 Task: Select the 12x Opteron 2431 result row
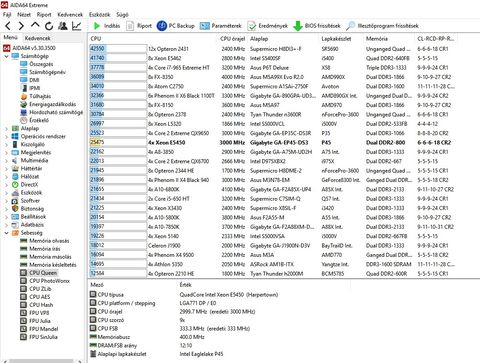click(272, 49)
